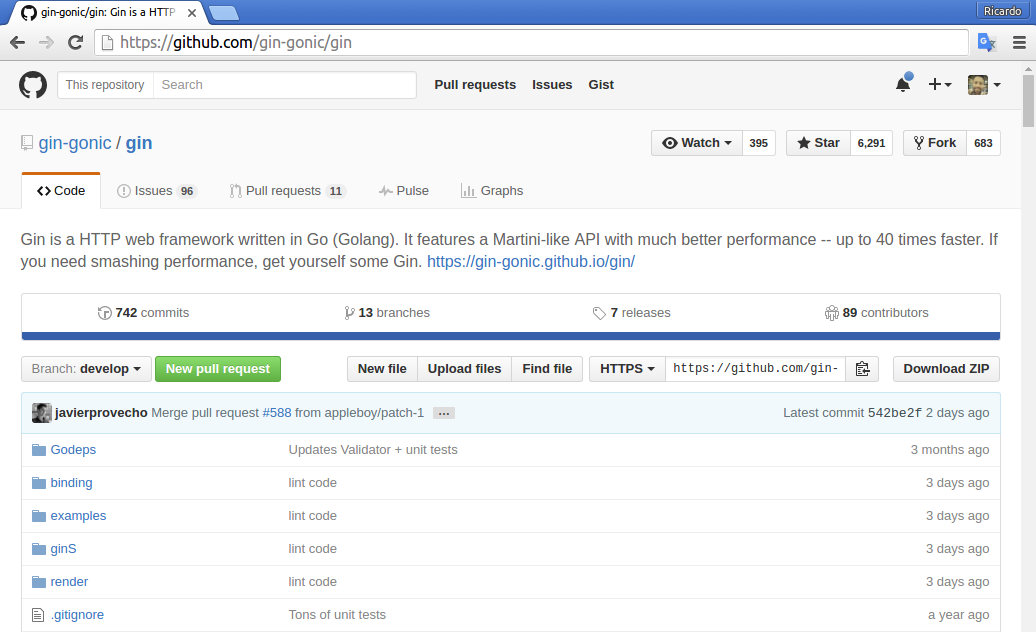Screen dimensions: 1036x632
Task: Expand commit message ellipsis button
Action: coord(444,413)
